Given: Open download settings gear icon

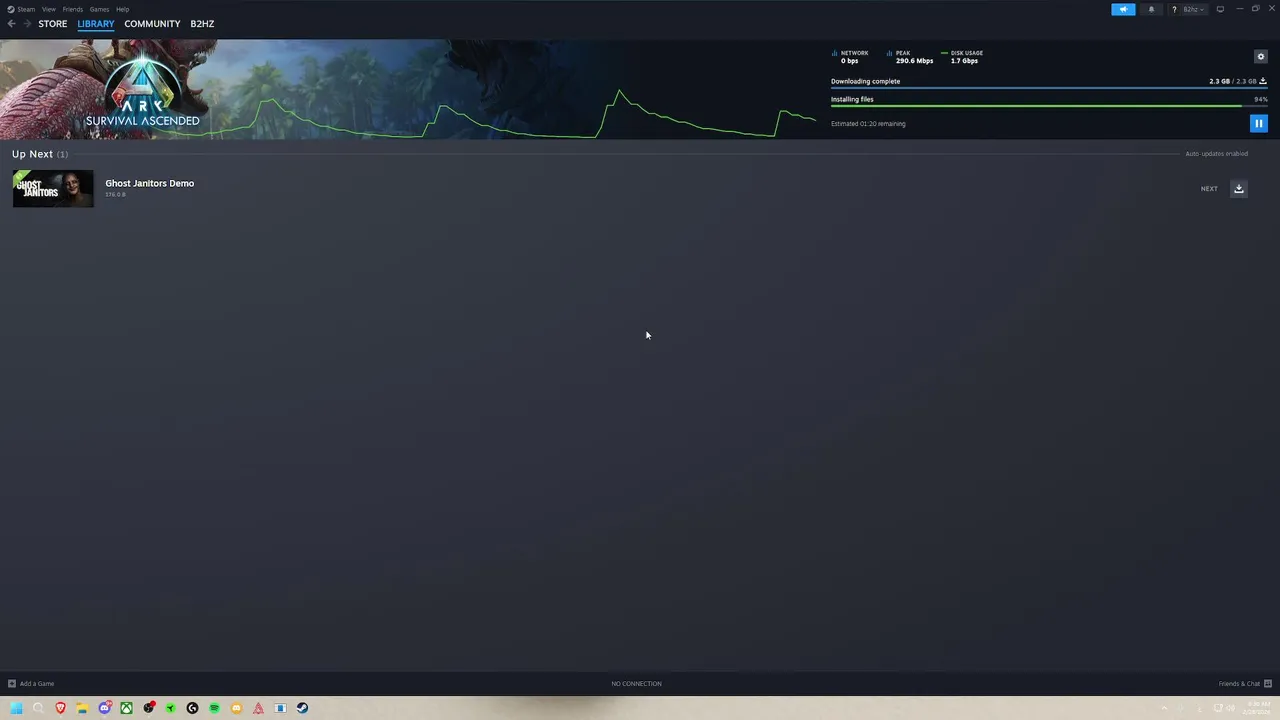Looking at the screenshot, I should tap(1260, 56).
